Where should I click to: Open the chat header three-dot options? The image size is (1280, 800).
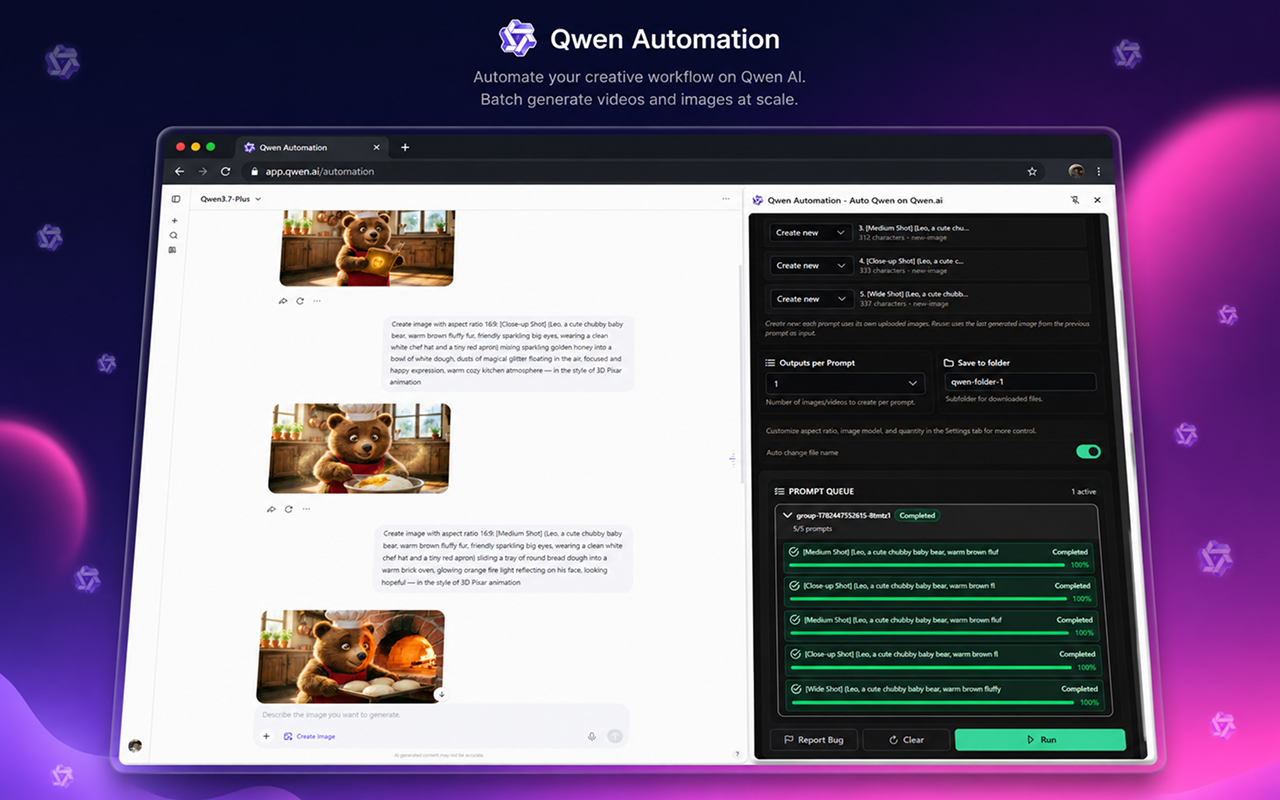[726, 199]
